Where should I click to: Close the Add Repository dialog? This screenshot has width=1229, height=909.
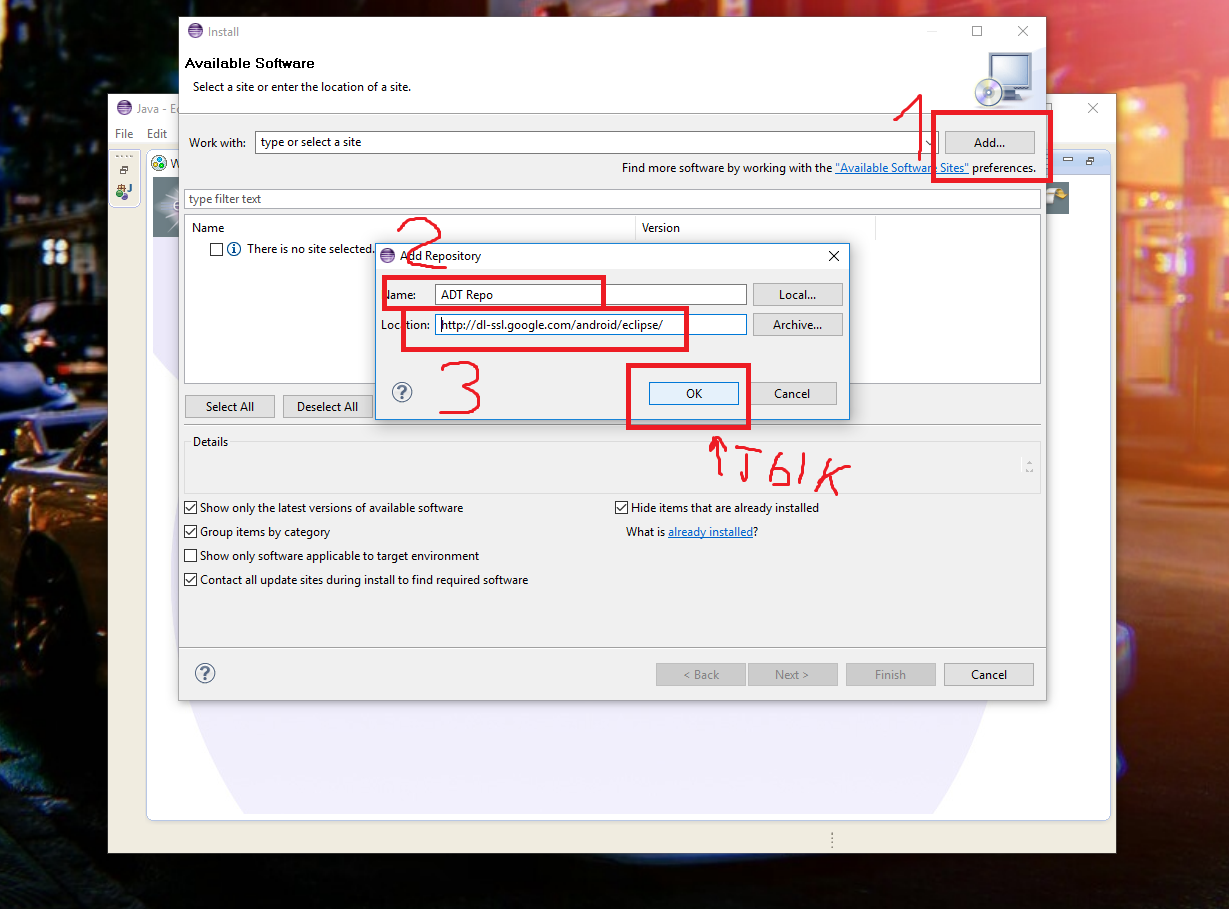(x=834, y=256)
